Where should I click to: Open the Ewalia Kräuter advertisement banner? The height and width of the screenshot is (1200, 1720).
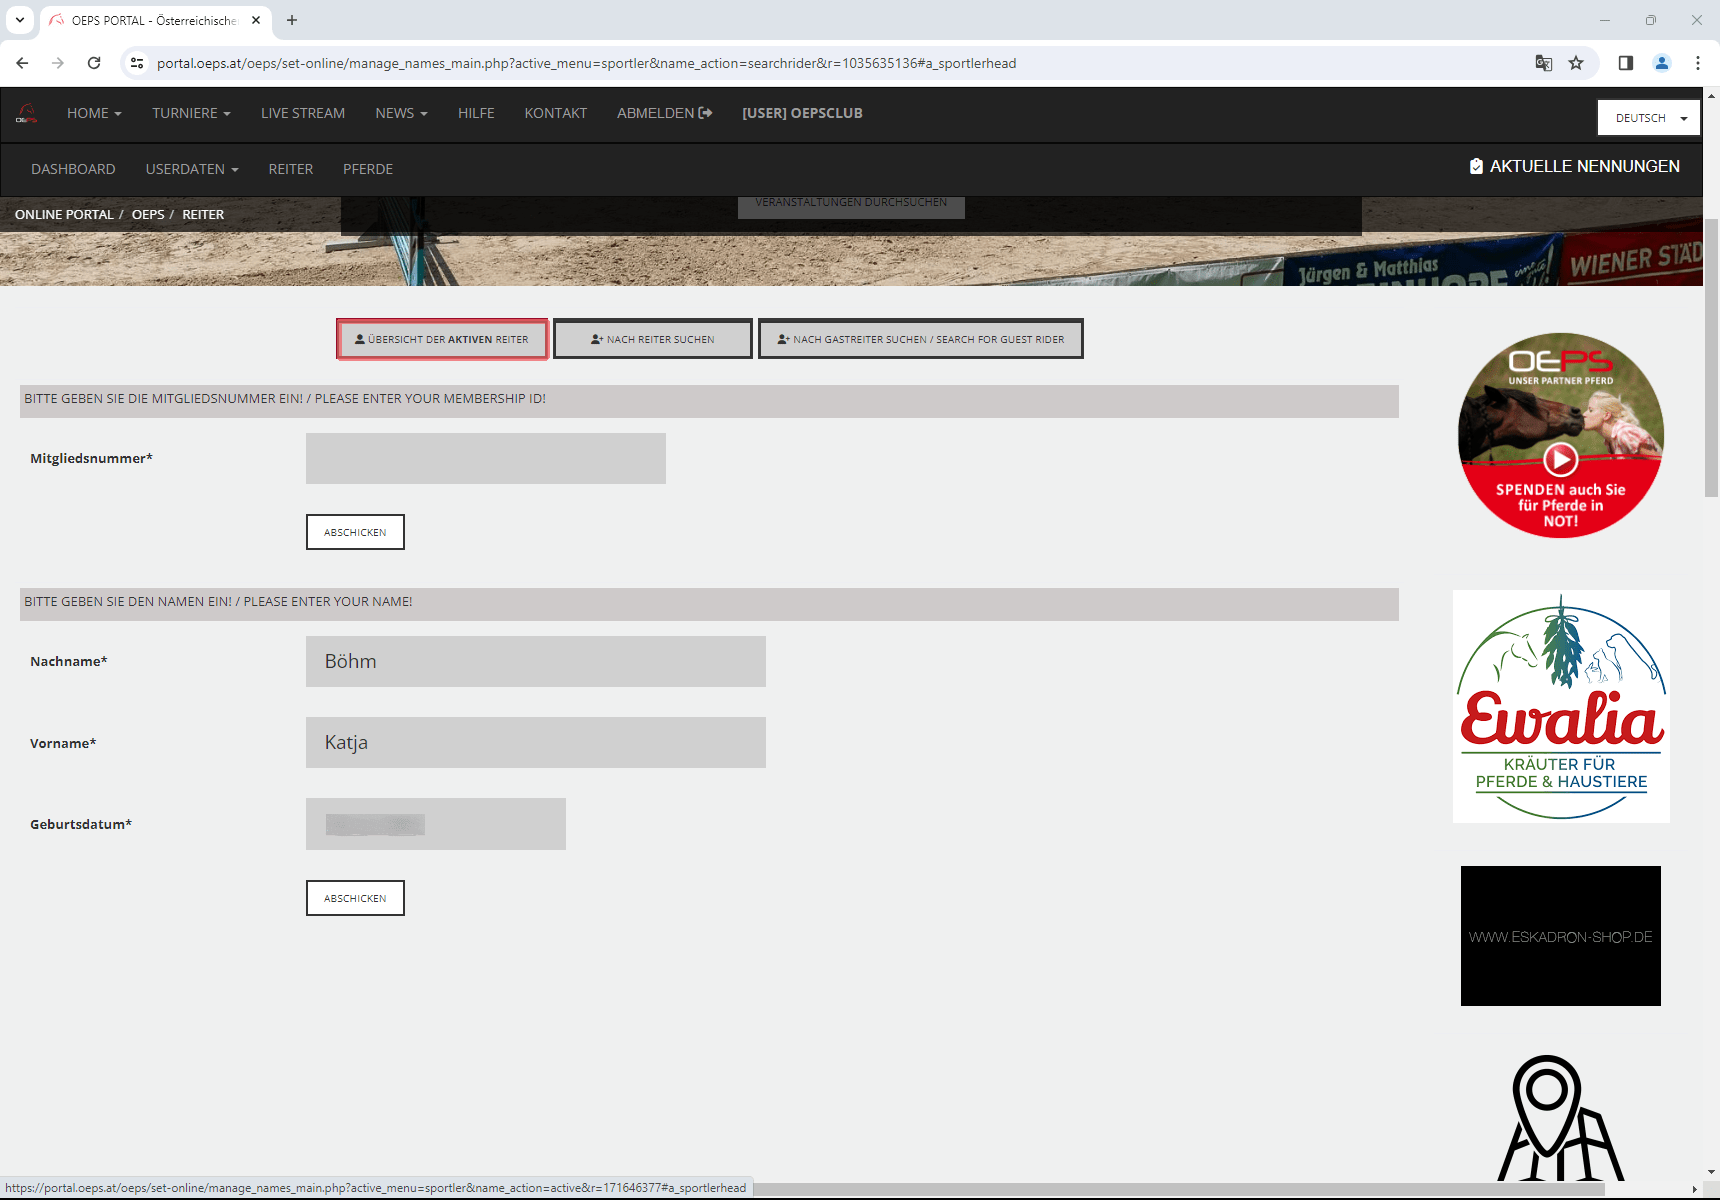point(1561,706)
